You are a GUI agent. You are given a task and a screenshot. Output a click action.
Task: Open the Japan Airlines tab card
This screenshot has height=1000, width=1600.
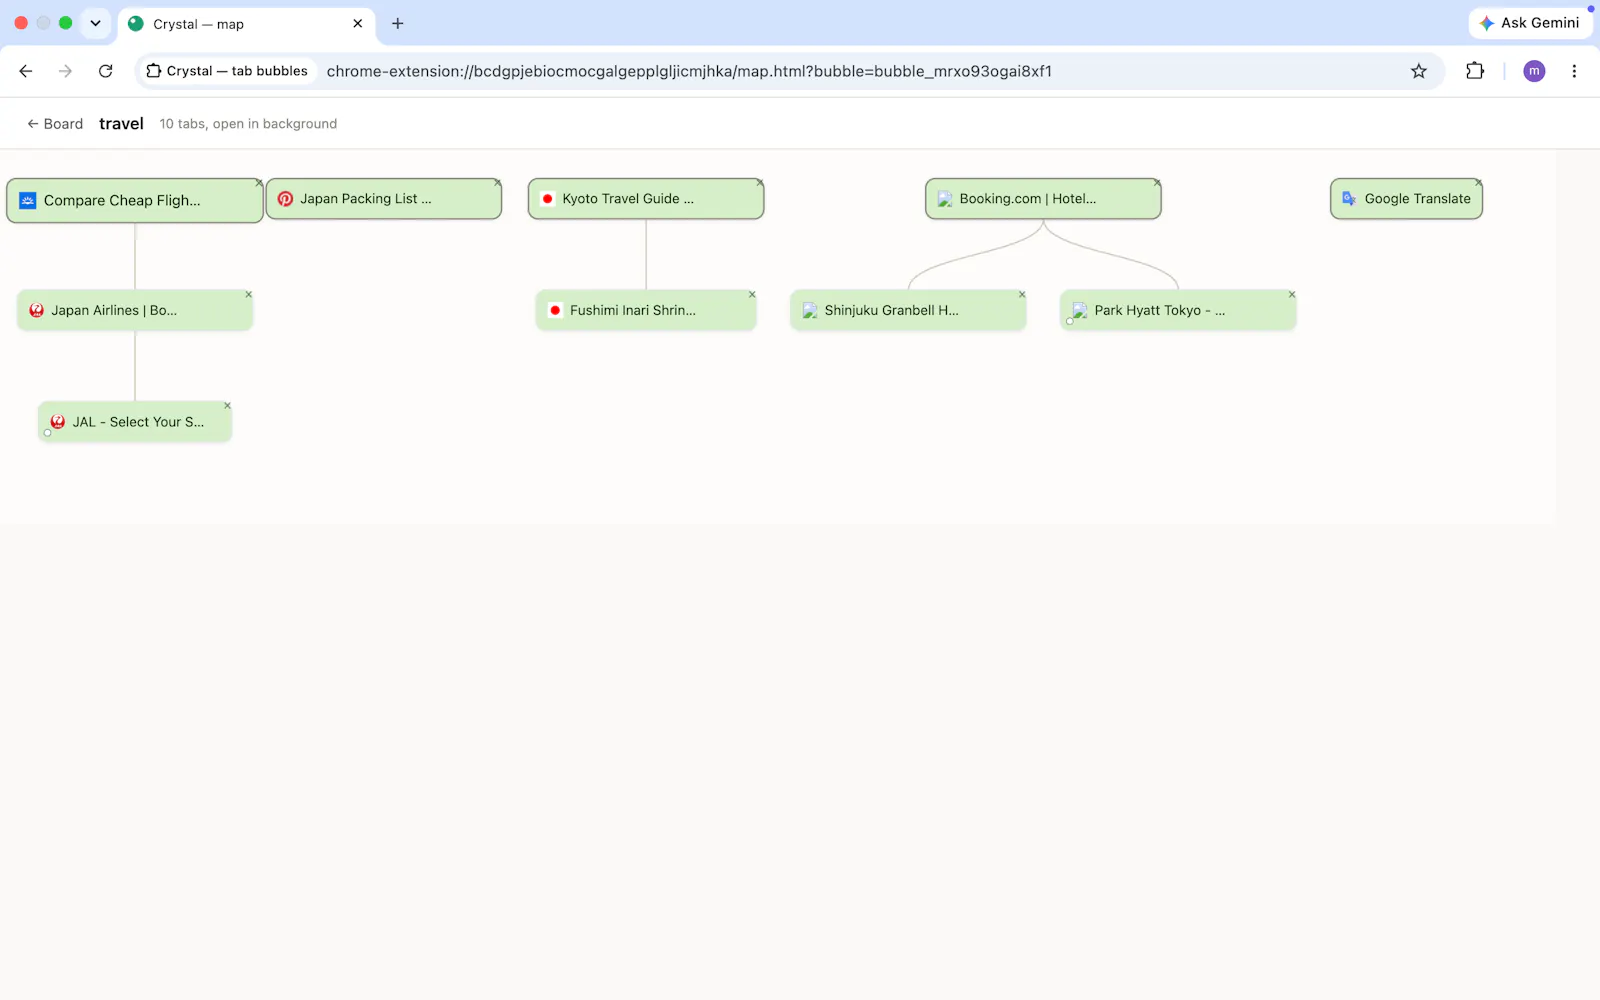[135, 310]
